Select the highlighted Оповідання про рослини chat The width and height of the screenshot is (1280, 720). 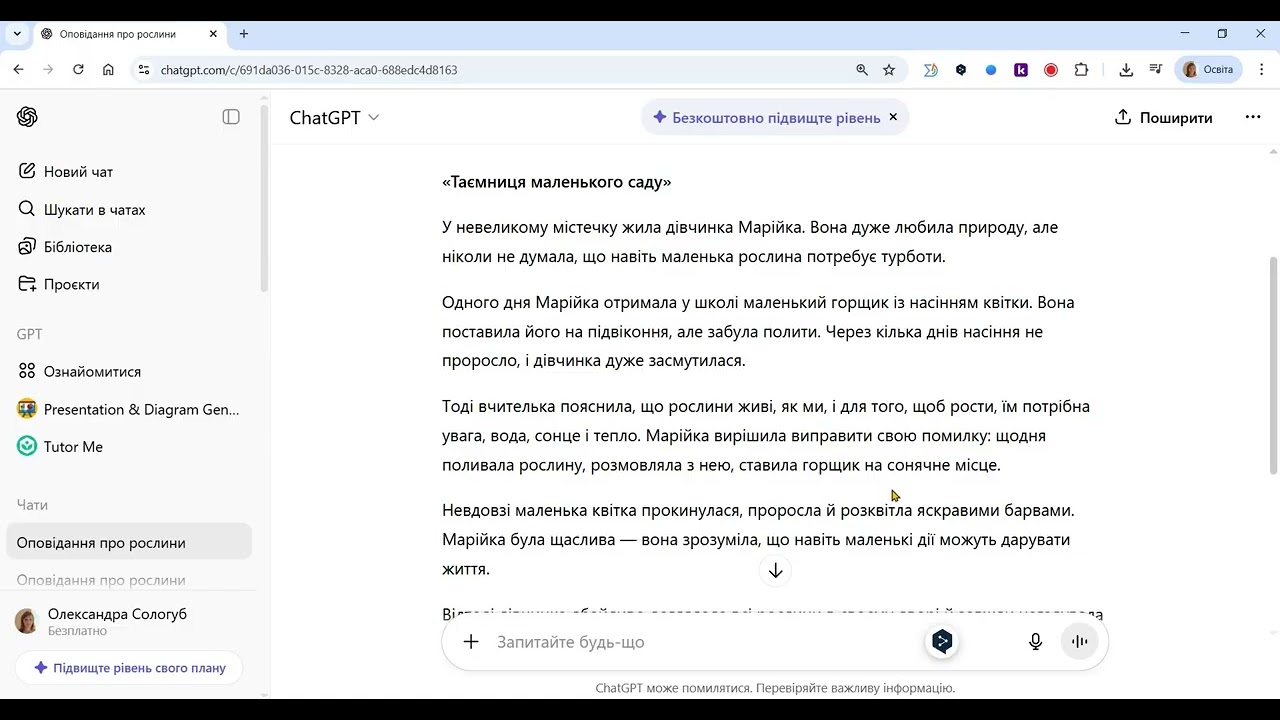(129, 543)
